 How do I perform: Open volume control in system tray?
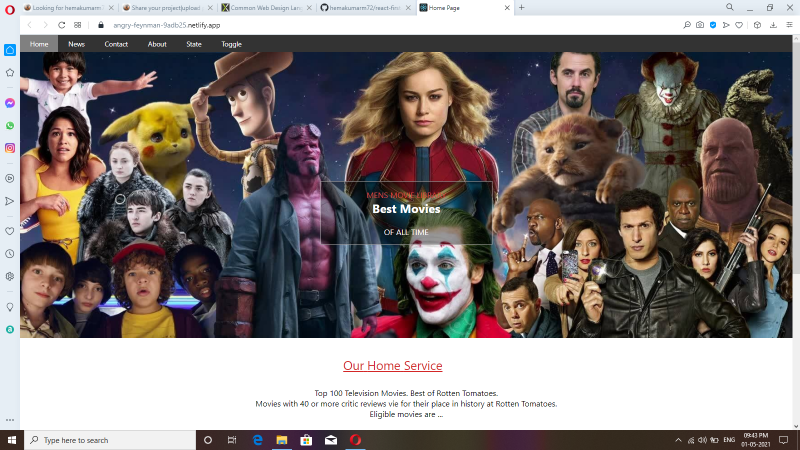click(x=703, y=440)
